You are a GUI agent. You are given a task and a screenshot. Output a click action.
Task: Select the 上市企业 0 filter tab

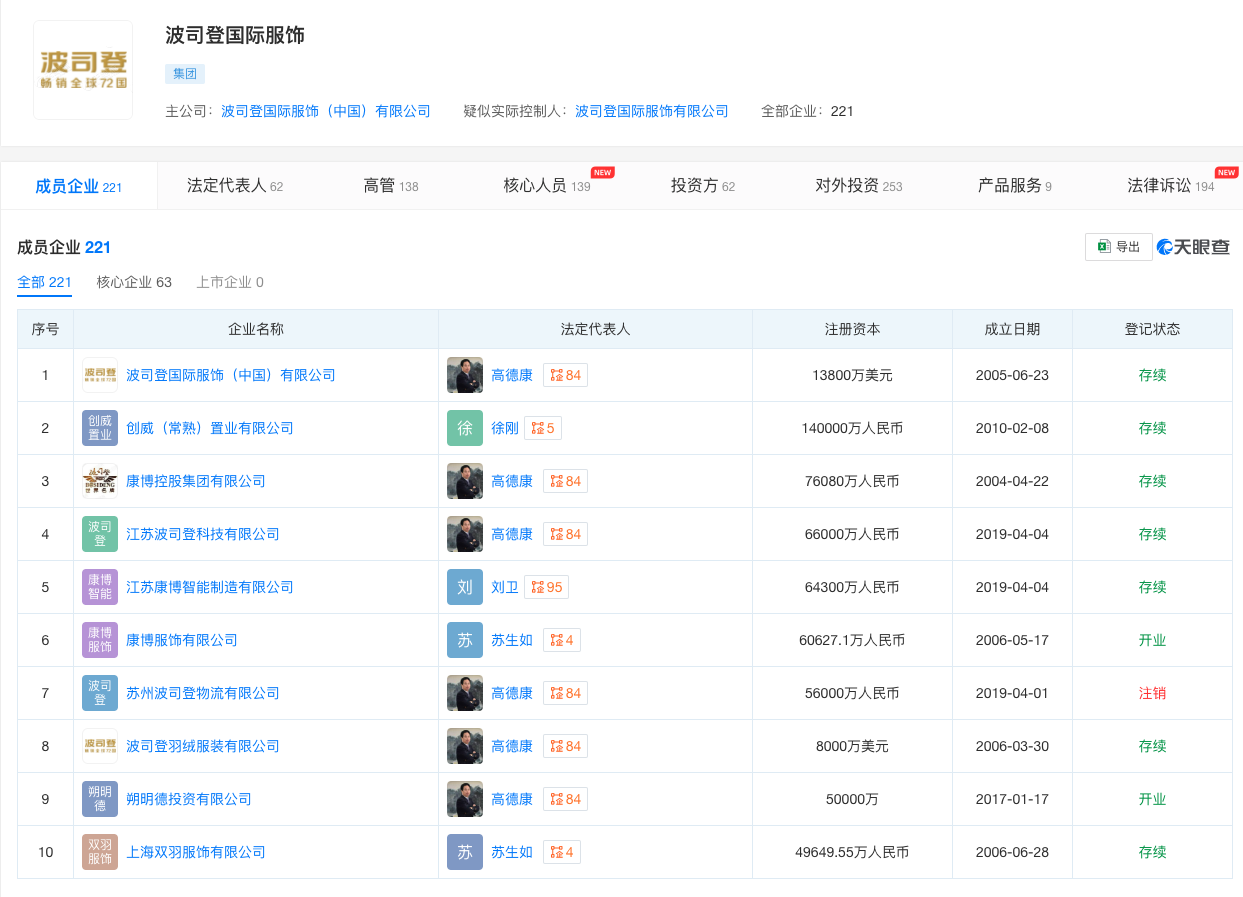click(229, 282)
